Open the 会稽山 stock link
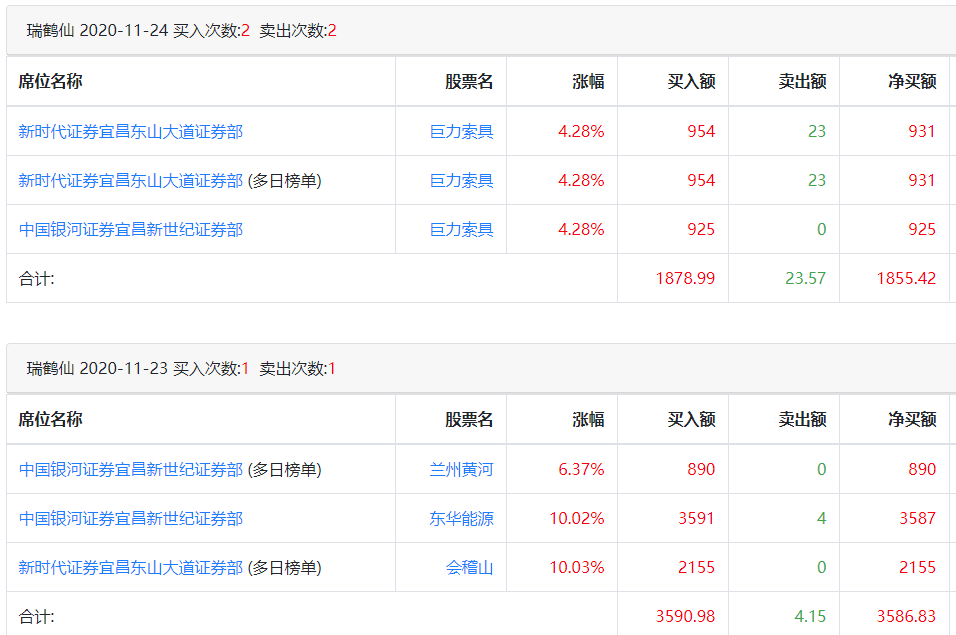Image resolution: width=956 pixels, height=635 pixels. coord(469,567)
